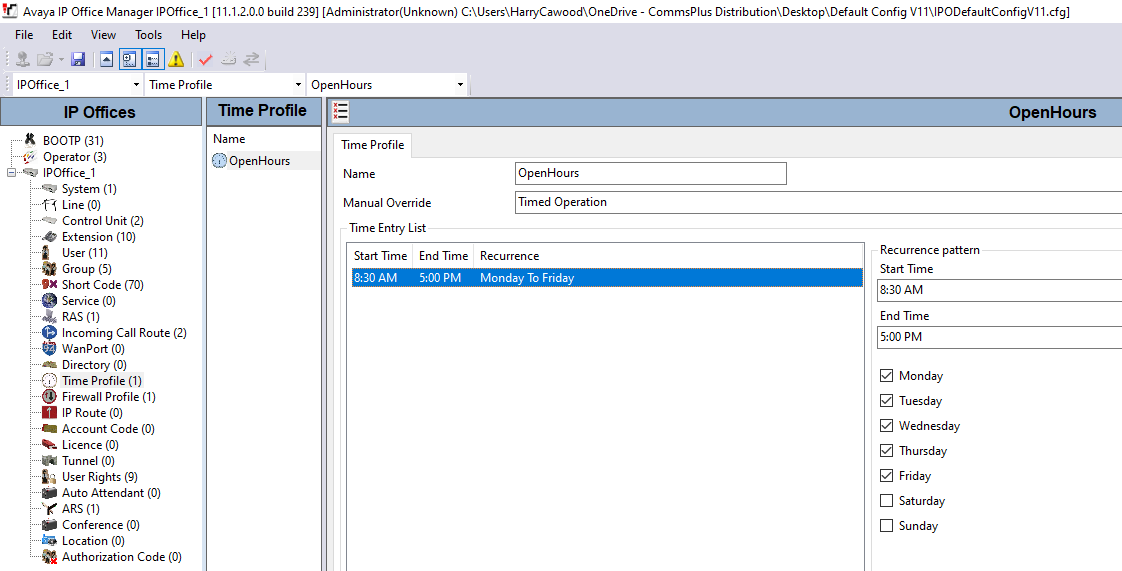Image resolution: width=1122 pixels, height=571 pixels.
Task: Uncheck the Monday checkbox
Action: pos(887,376)
